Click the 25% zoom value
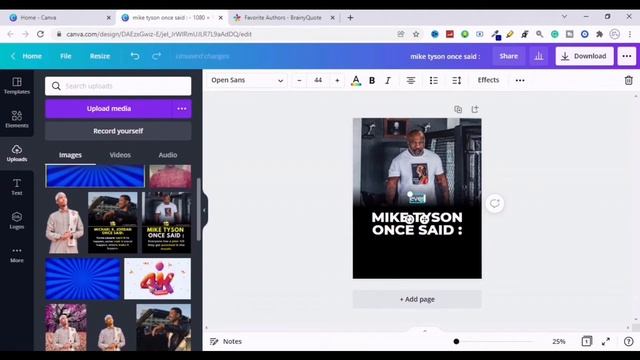This screenshot has height=360, width=640. (558, 341)
